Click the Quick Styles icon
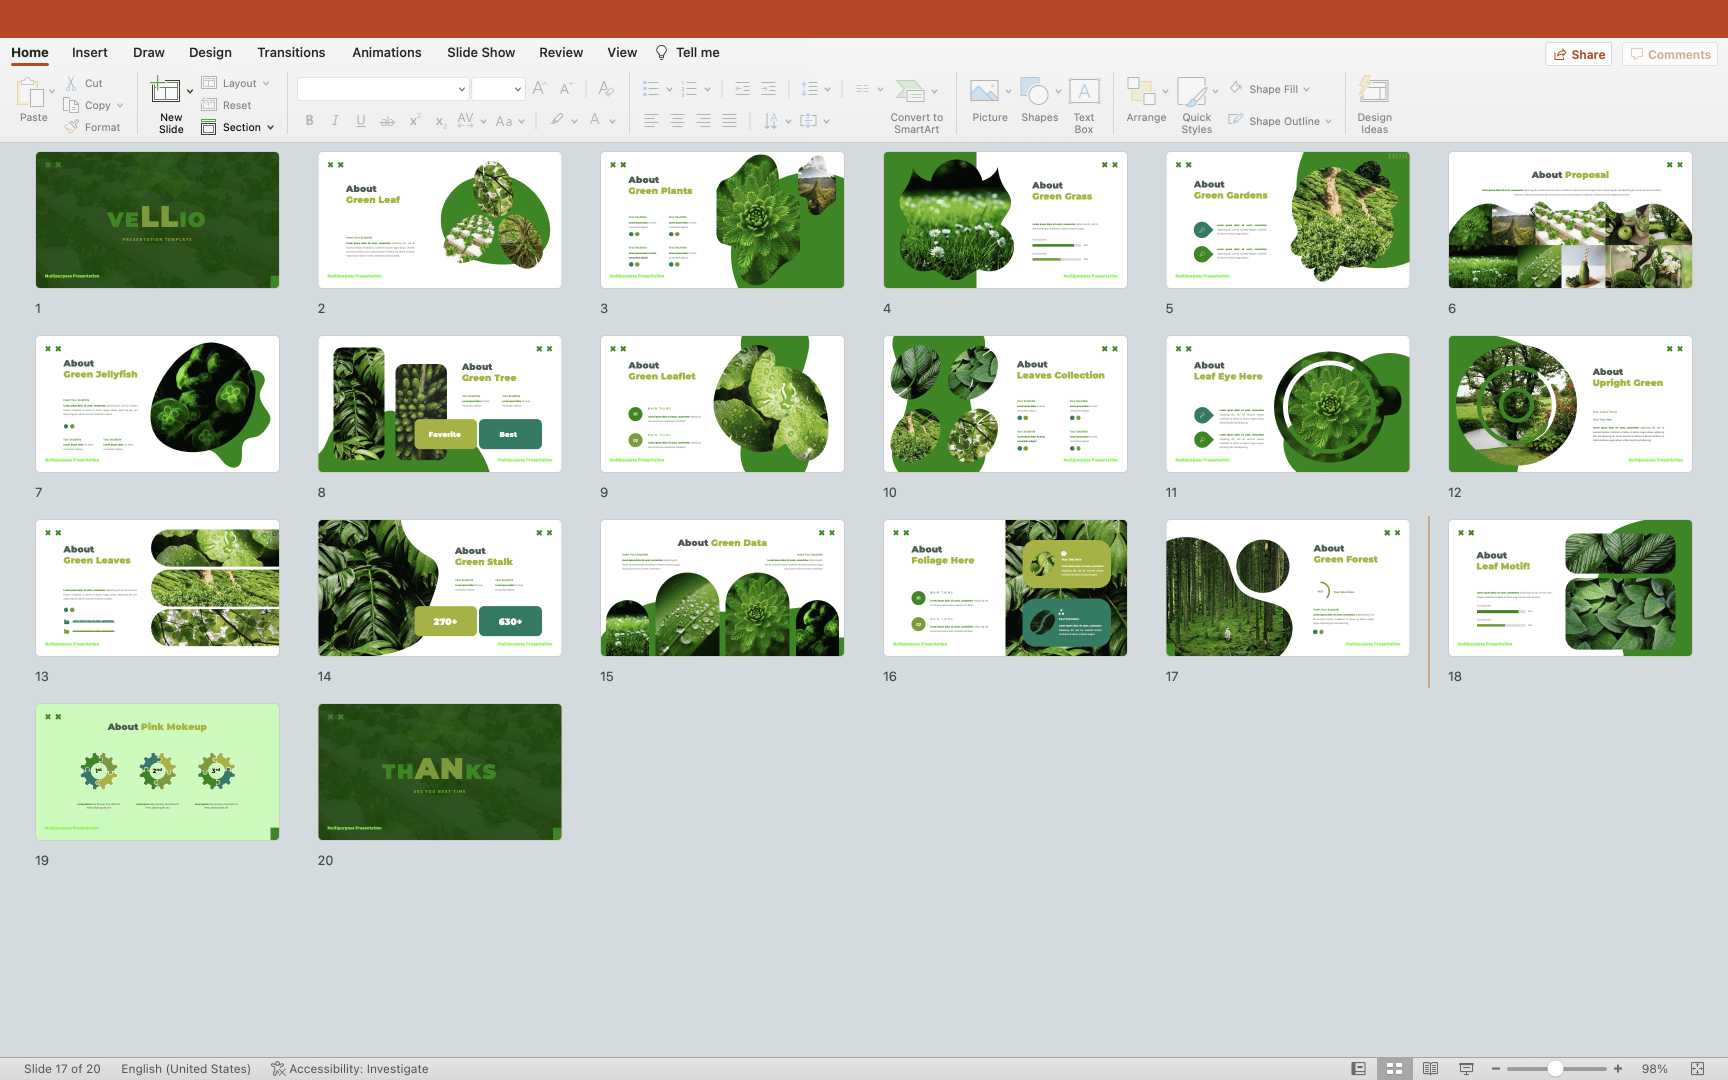This screenshot has width=1728, height=1080. coord(1192,92)
